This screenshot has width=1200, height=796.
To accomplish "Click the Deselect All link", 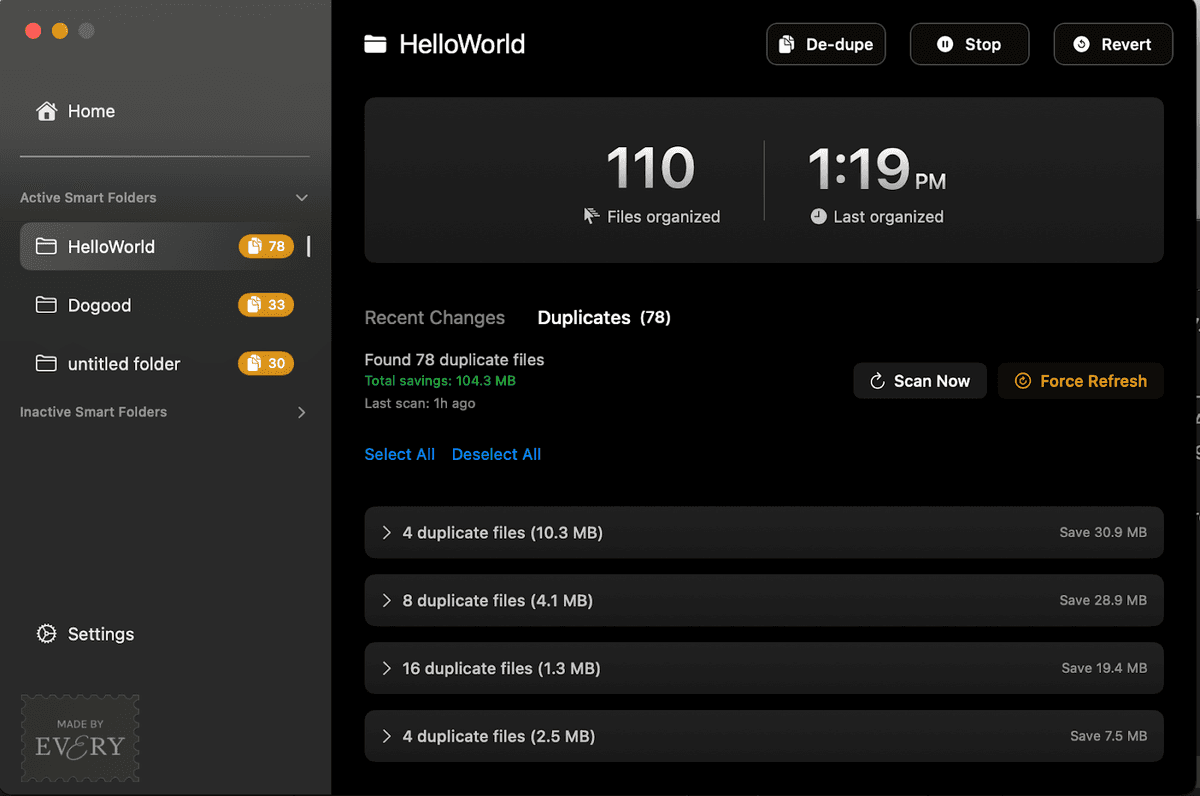I will 496,454.
